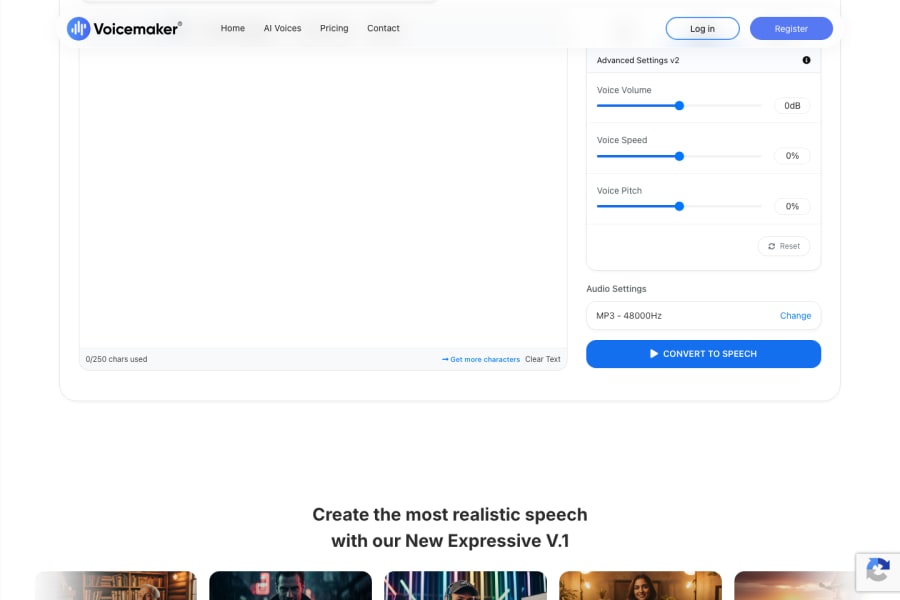This screenshot has width=900, height=600.
Task: Open the Home menu item
Action: 232,28
